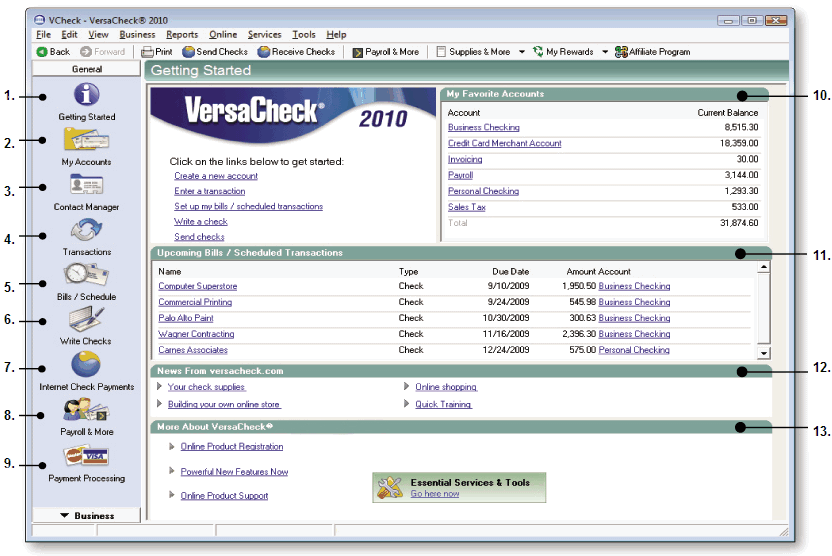Click My Rewards toolbar button
Screen dimensions: 832x556
click(564, 52)
